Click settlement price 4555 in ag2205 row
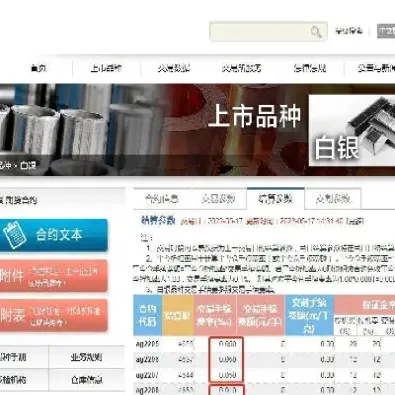Image resolution: width=395 pixels, height=395 pixels. click(x=186, y=344)
